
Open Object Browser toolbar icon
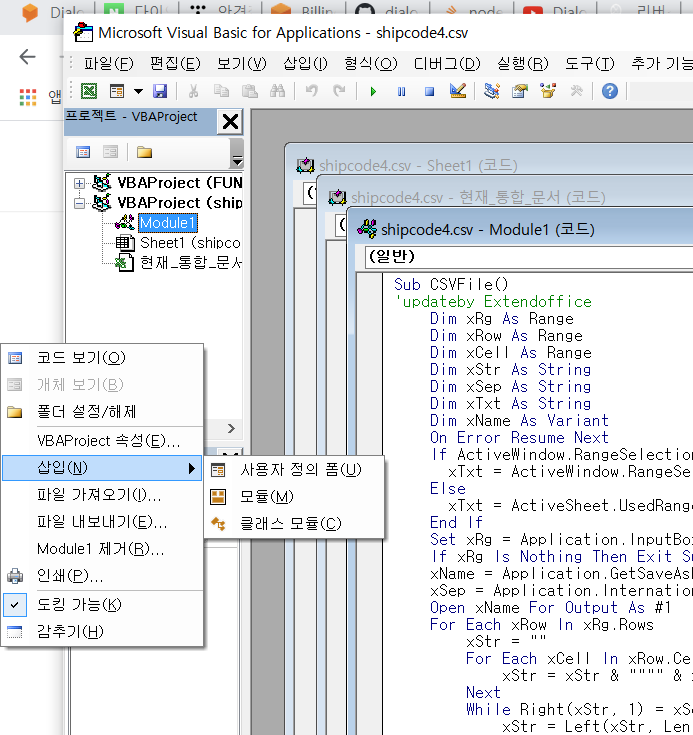tap(548, 91)
